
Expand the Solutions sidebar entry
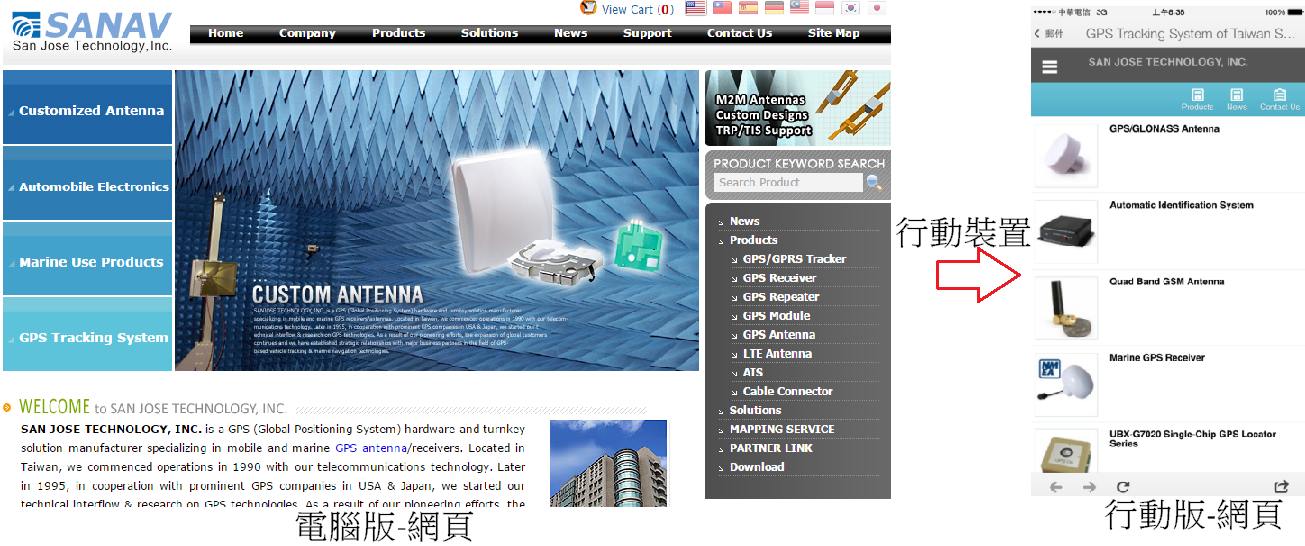tap(755, 410)
